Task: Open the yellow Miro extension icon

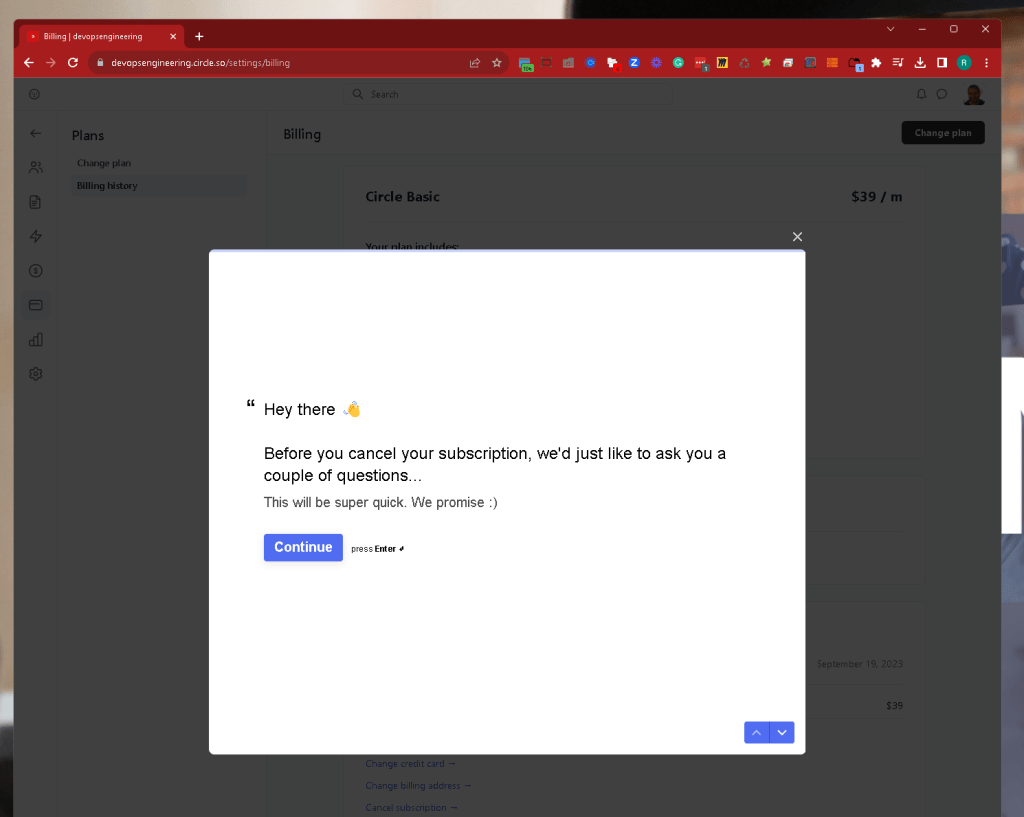Action: click(722, 63)
